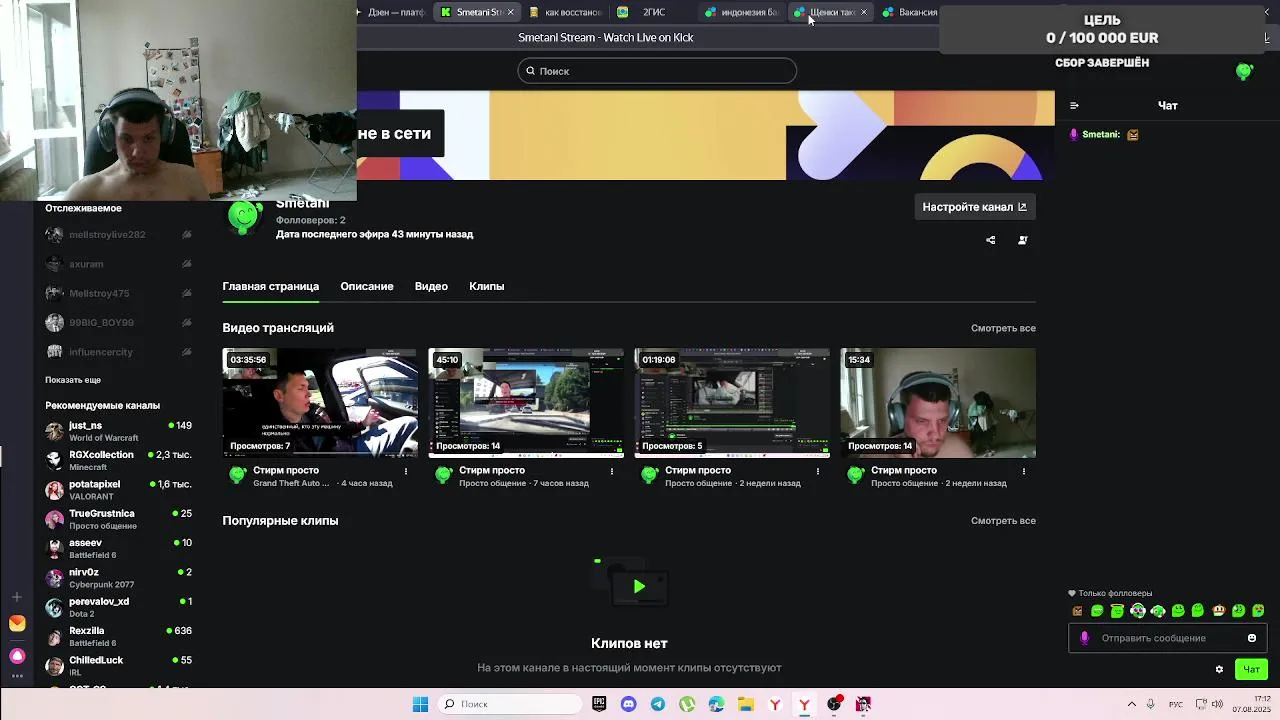Open Epic Games launcher in taskbar

[599, 704]
